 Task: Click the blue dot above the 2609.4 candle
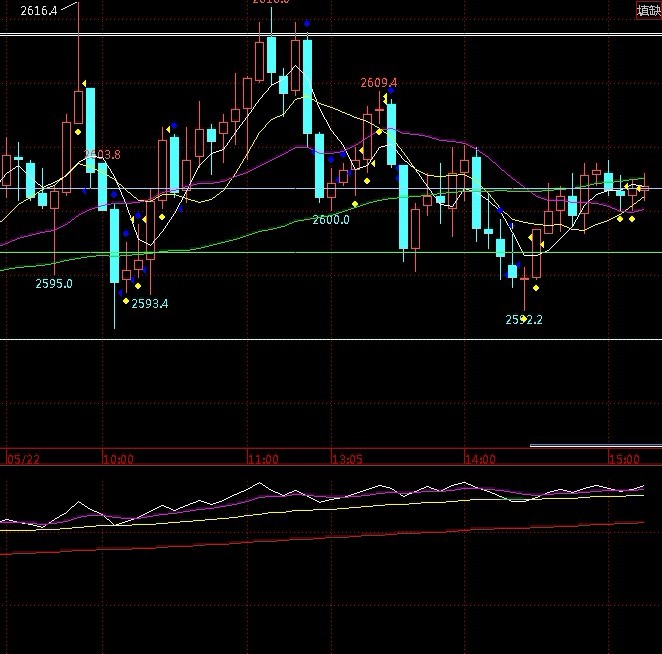(x=392, y=90)
